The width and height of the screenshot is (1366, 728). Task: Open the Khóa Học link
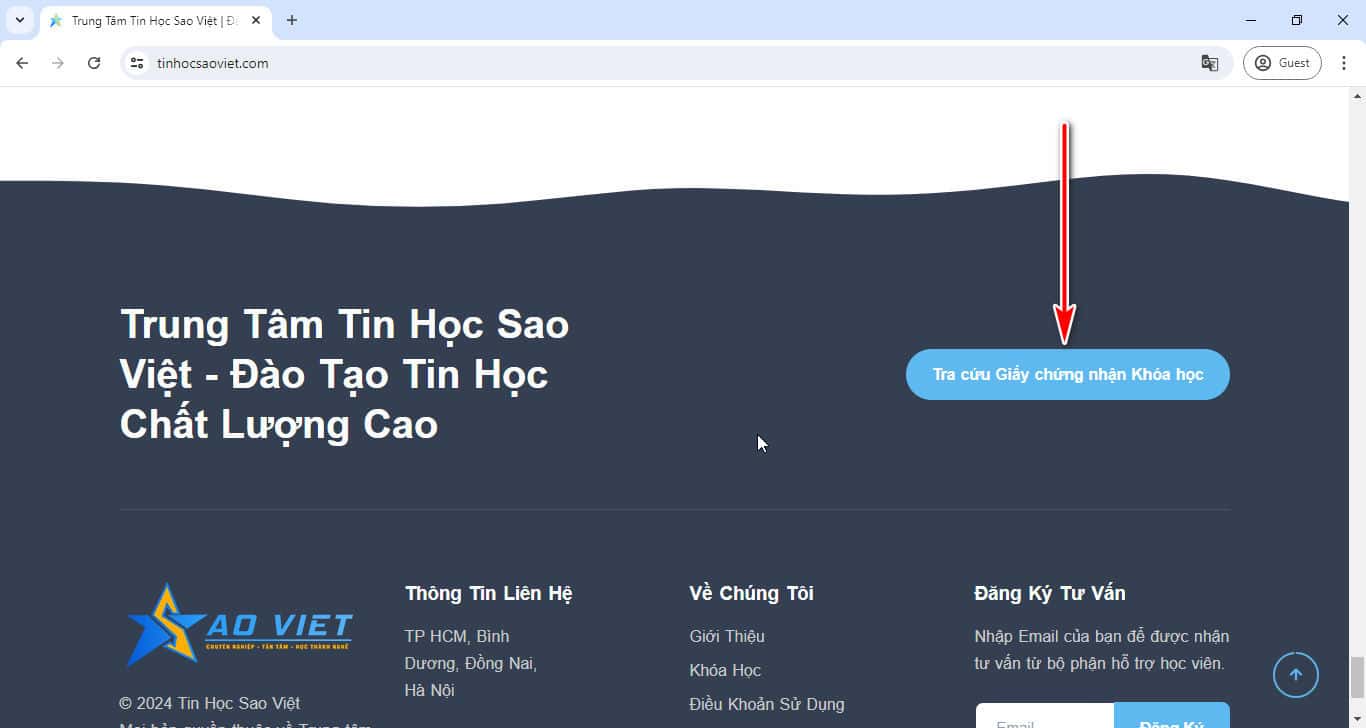[x=725, y=670]
